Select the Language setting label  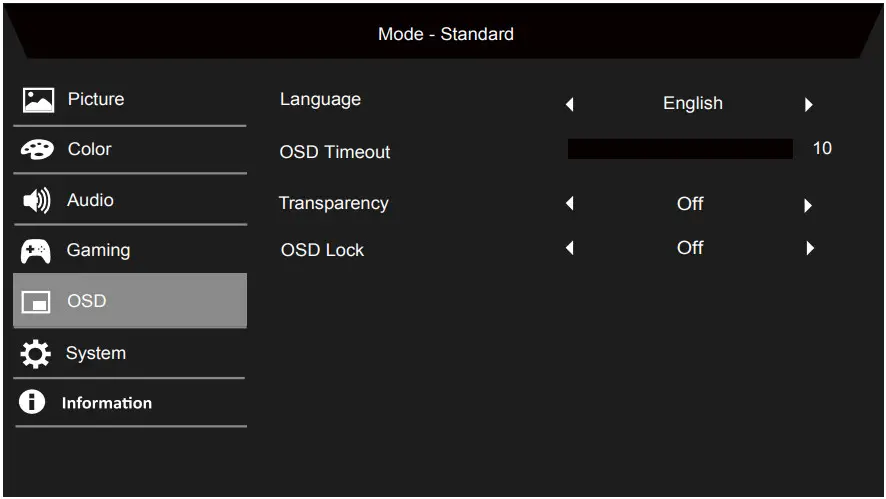click(x=320, y=99)
